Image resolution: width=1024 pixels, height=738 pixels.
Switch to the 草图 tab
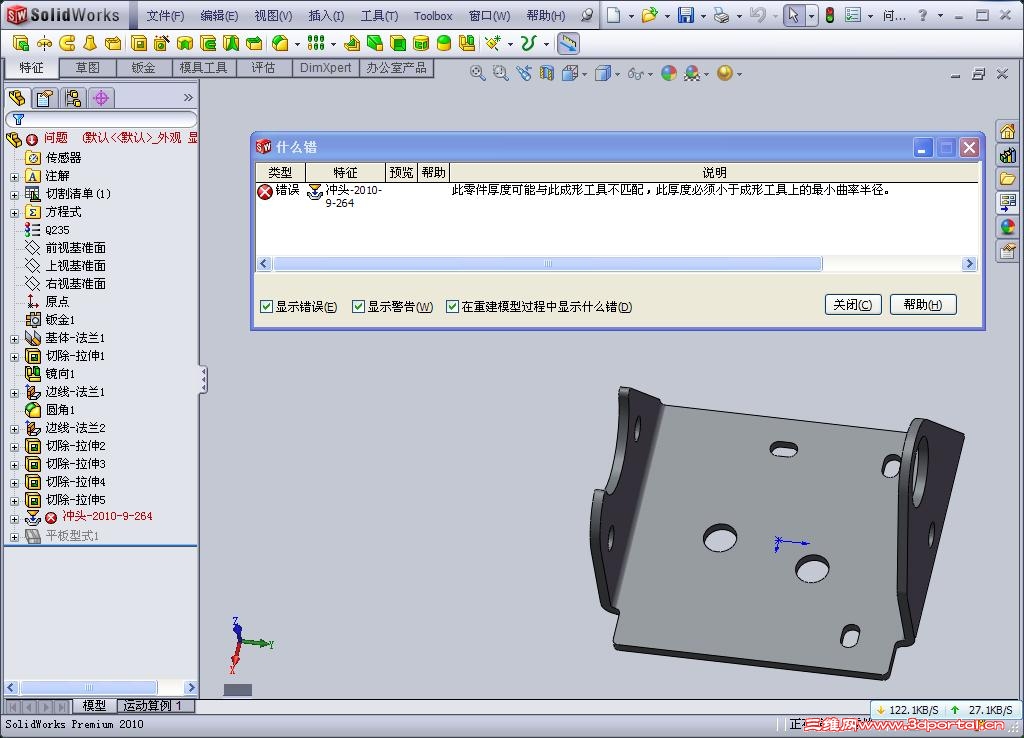point(88,68)
